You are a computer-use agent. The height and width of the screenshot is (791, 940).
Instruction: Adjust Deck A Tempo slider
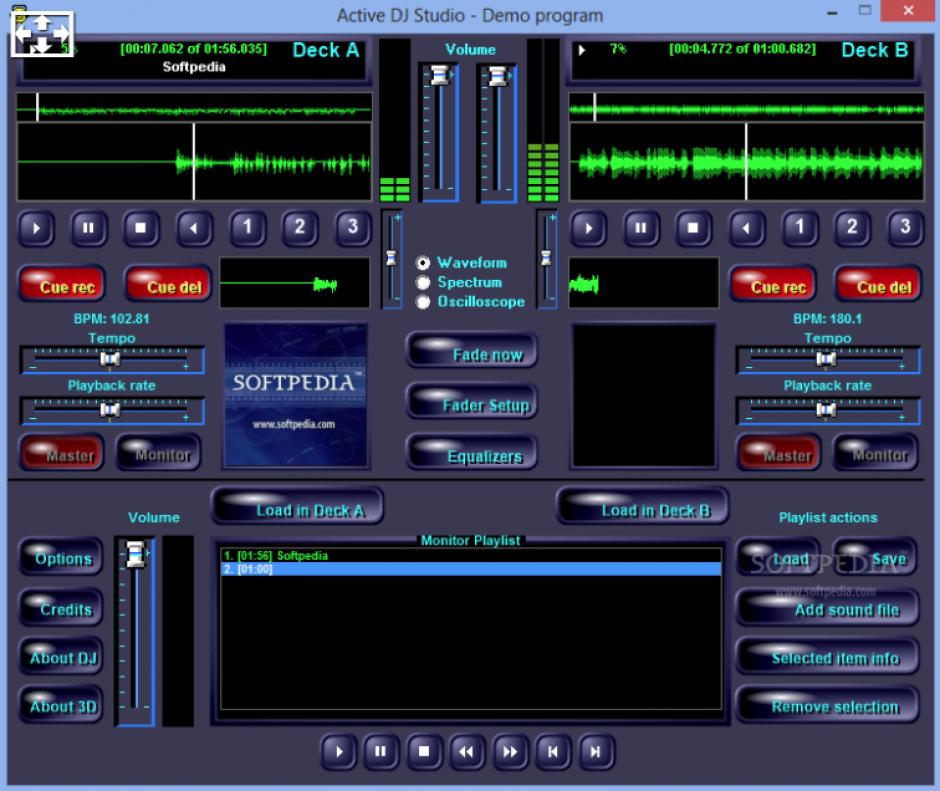point(110,359)
